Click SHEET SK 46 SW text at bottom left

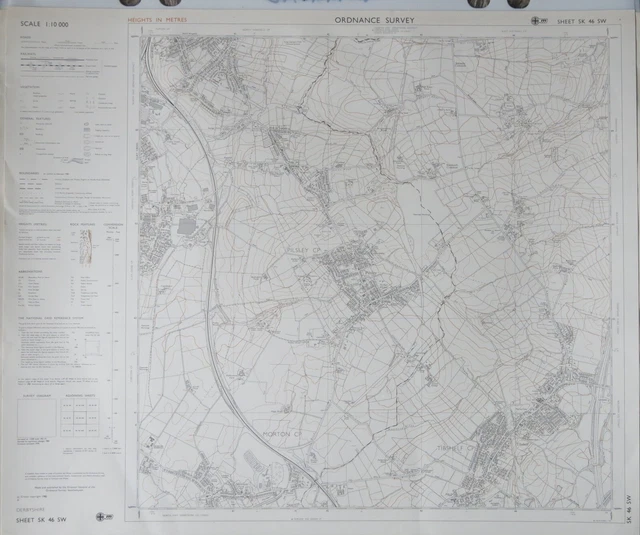pyautogui.click(x=42, y=521)
